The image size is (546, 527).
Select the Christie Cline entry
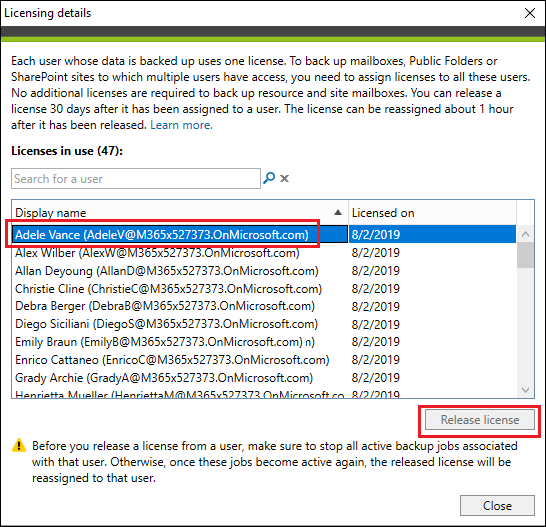point(264,288)
